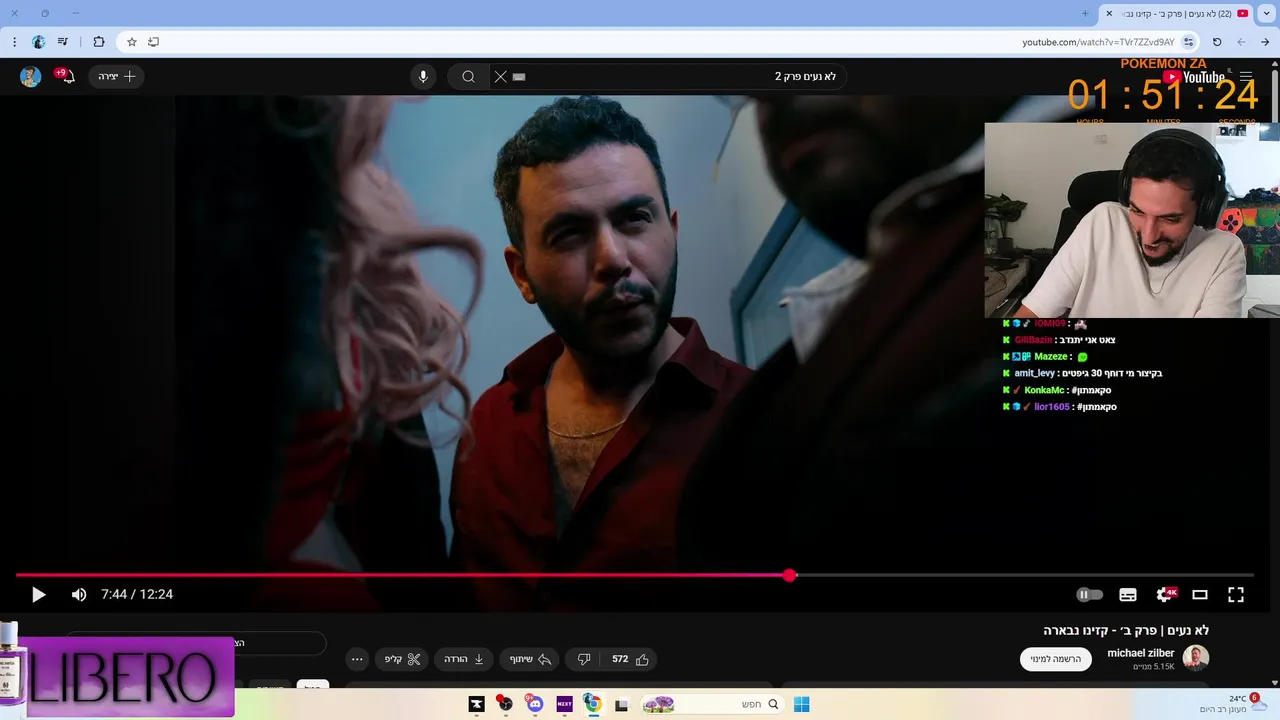
Task: Switch to theater mode
Action: 1200,594
